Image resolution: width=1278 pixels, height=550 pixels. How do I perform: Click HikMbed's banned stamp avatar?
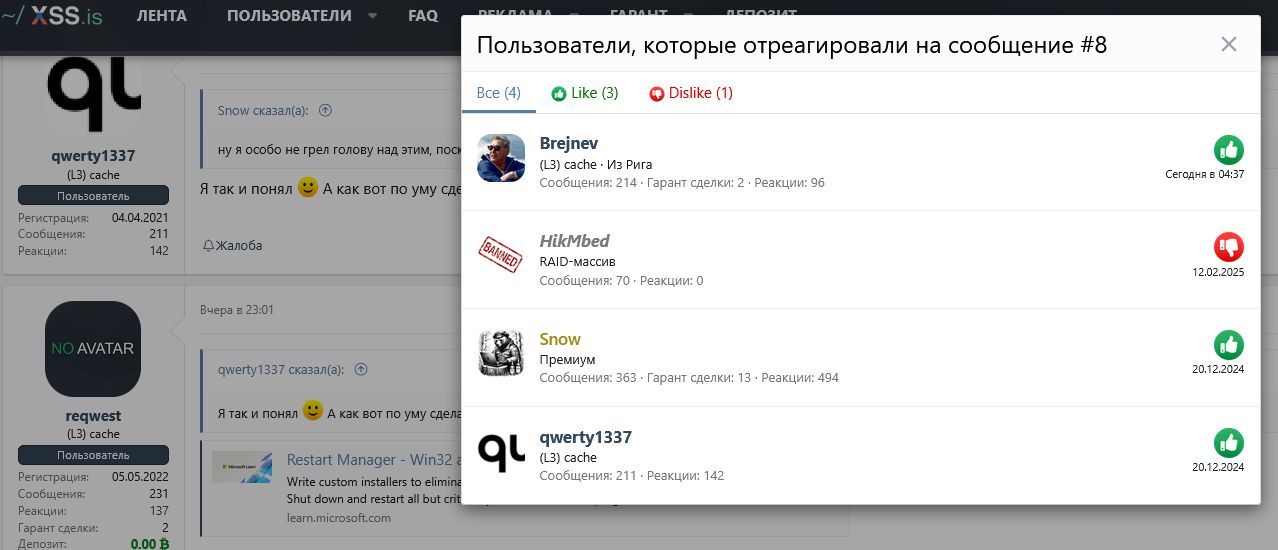coord(501,256)
